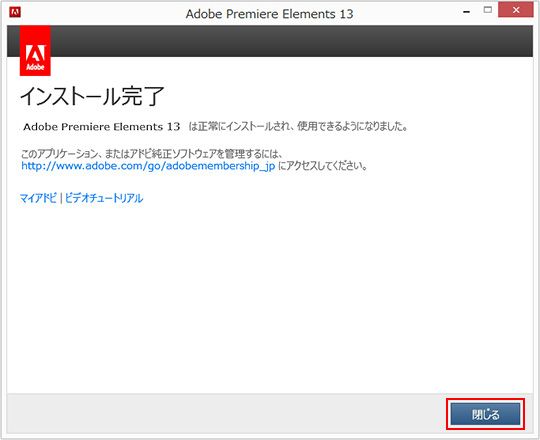Maximize the installer window
Viewport: 540px width, 440px height.
click(487, 10)
